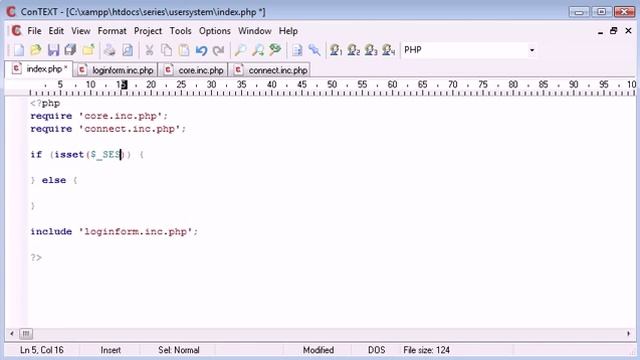Open the PHP highlighter dropdown
The image size is (640, 360).
(531, 50)
